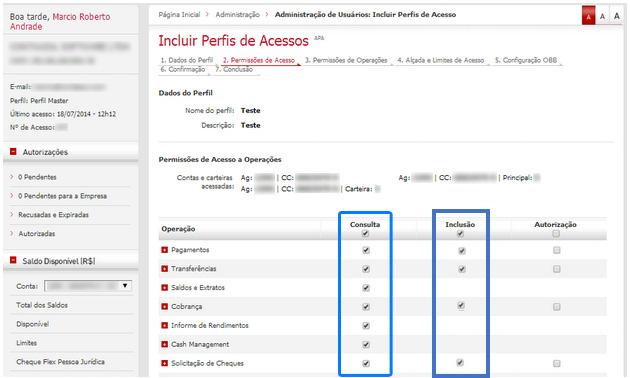Select largest font size A button
The image size is (630, 378).
(616, 16)
